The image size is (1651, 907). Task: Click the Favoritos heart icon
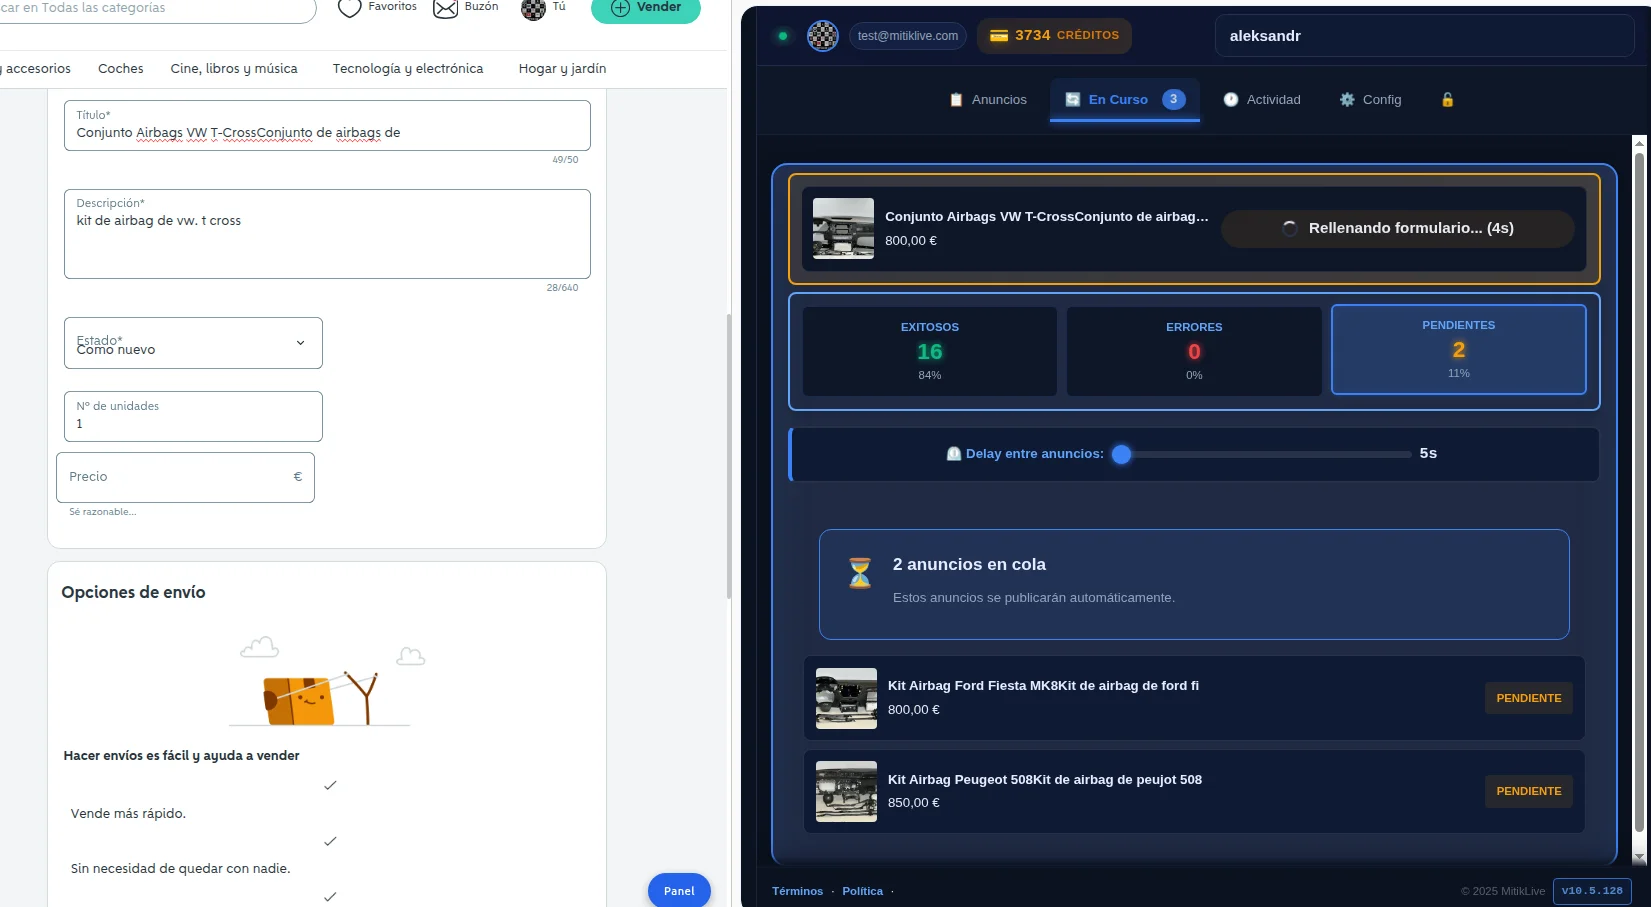[x=349, y=8]
